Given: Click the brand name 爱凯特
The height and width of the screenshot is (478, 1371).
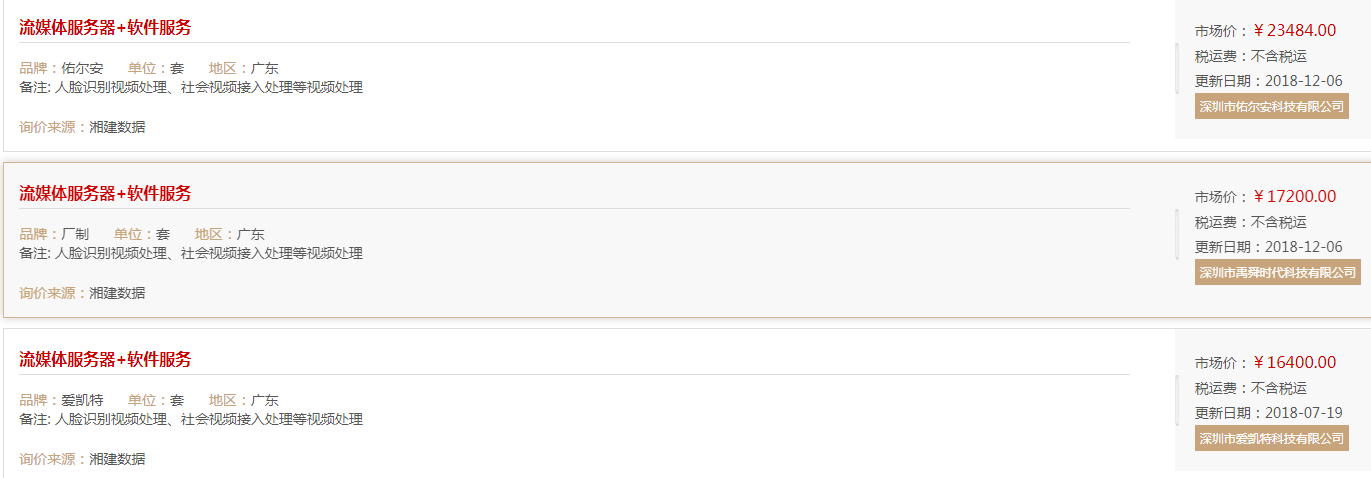Looking at the screenshot, I should pyautogui.click(x=82, y=401).
